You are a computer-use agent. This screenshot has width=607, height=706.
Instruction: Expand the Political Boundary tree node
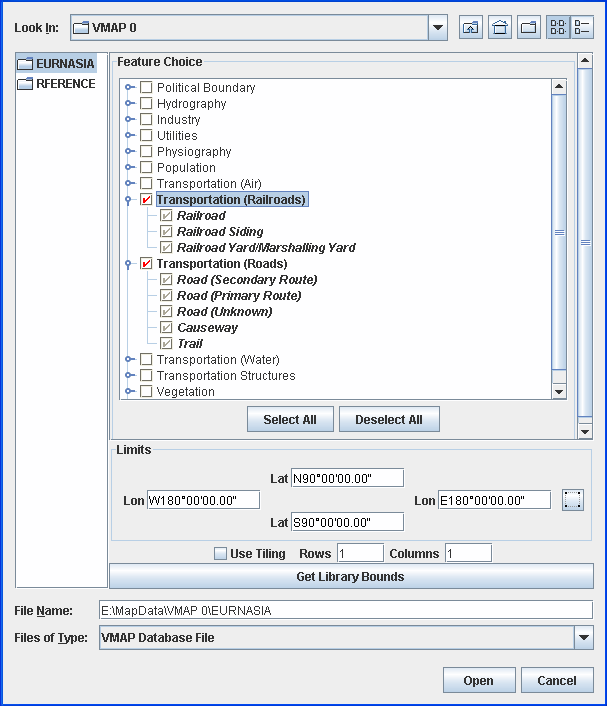click(x=129, y=88)
